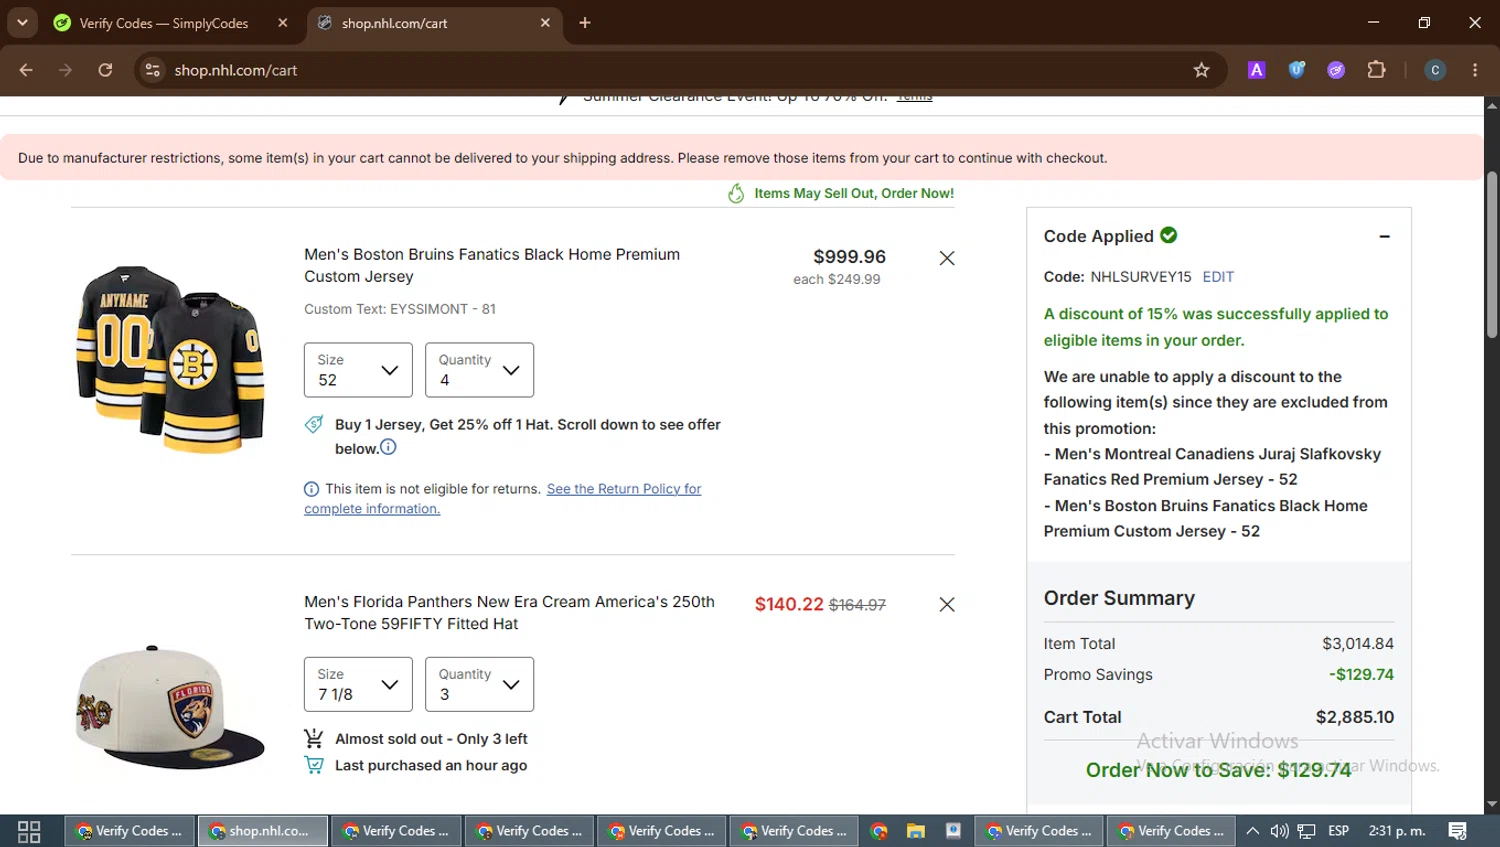Open the Extensions puzzle-piece menu

1377,70
